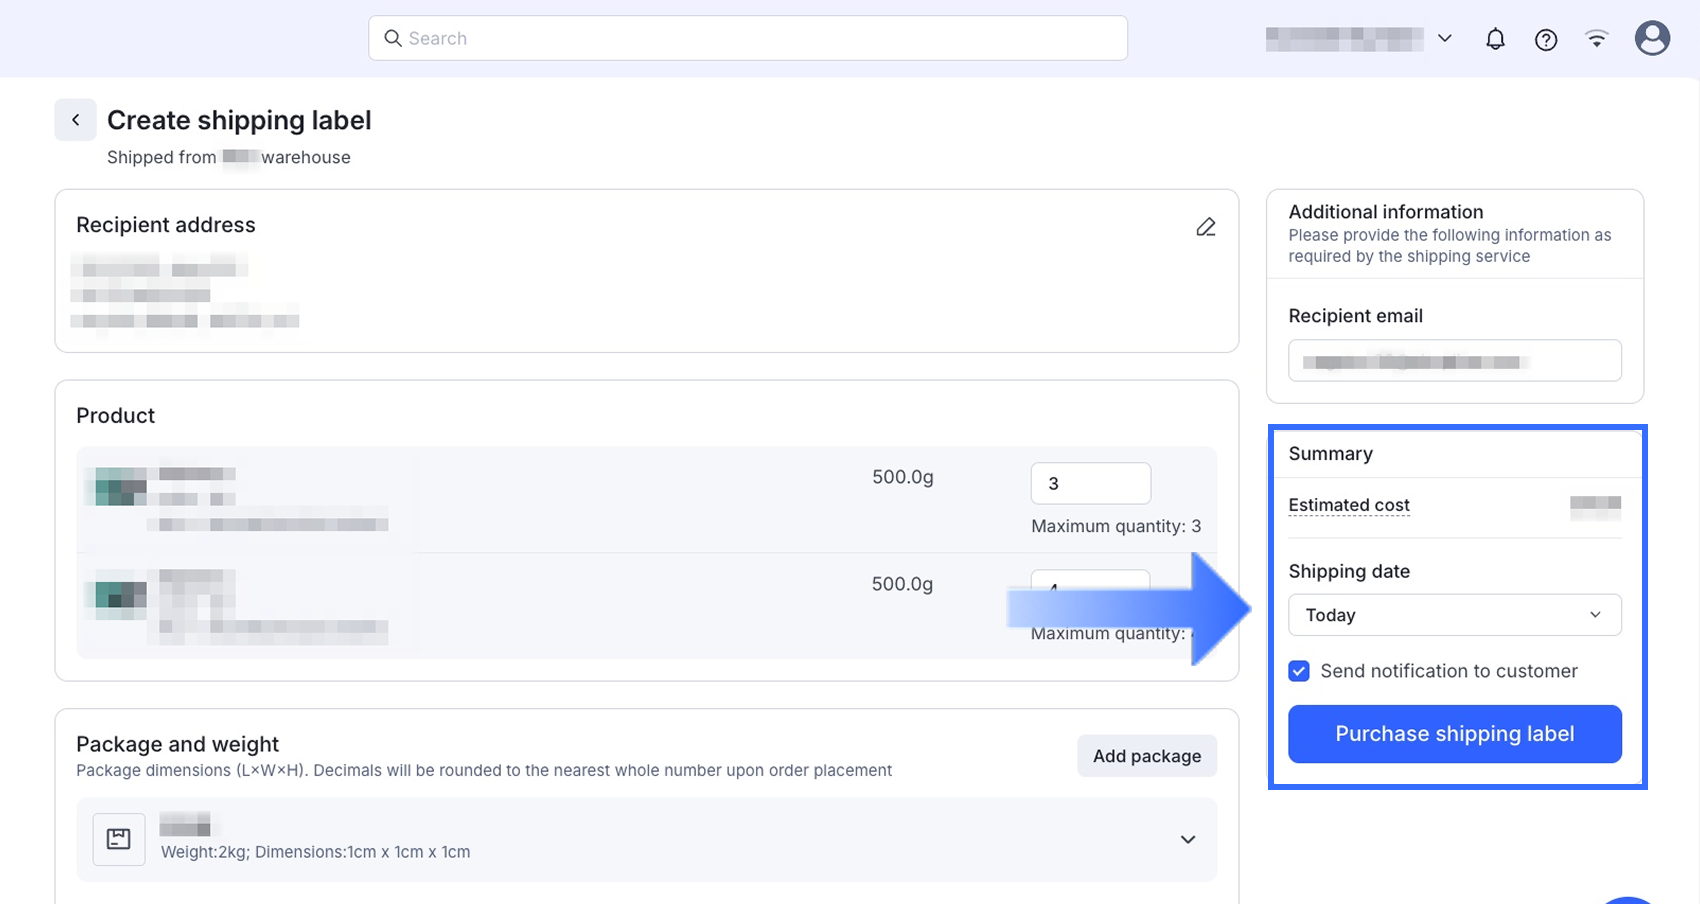The height and width of the screenshot is (904, 1700).
Task: Click the search magnifier icon
Action: 393,38
